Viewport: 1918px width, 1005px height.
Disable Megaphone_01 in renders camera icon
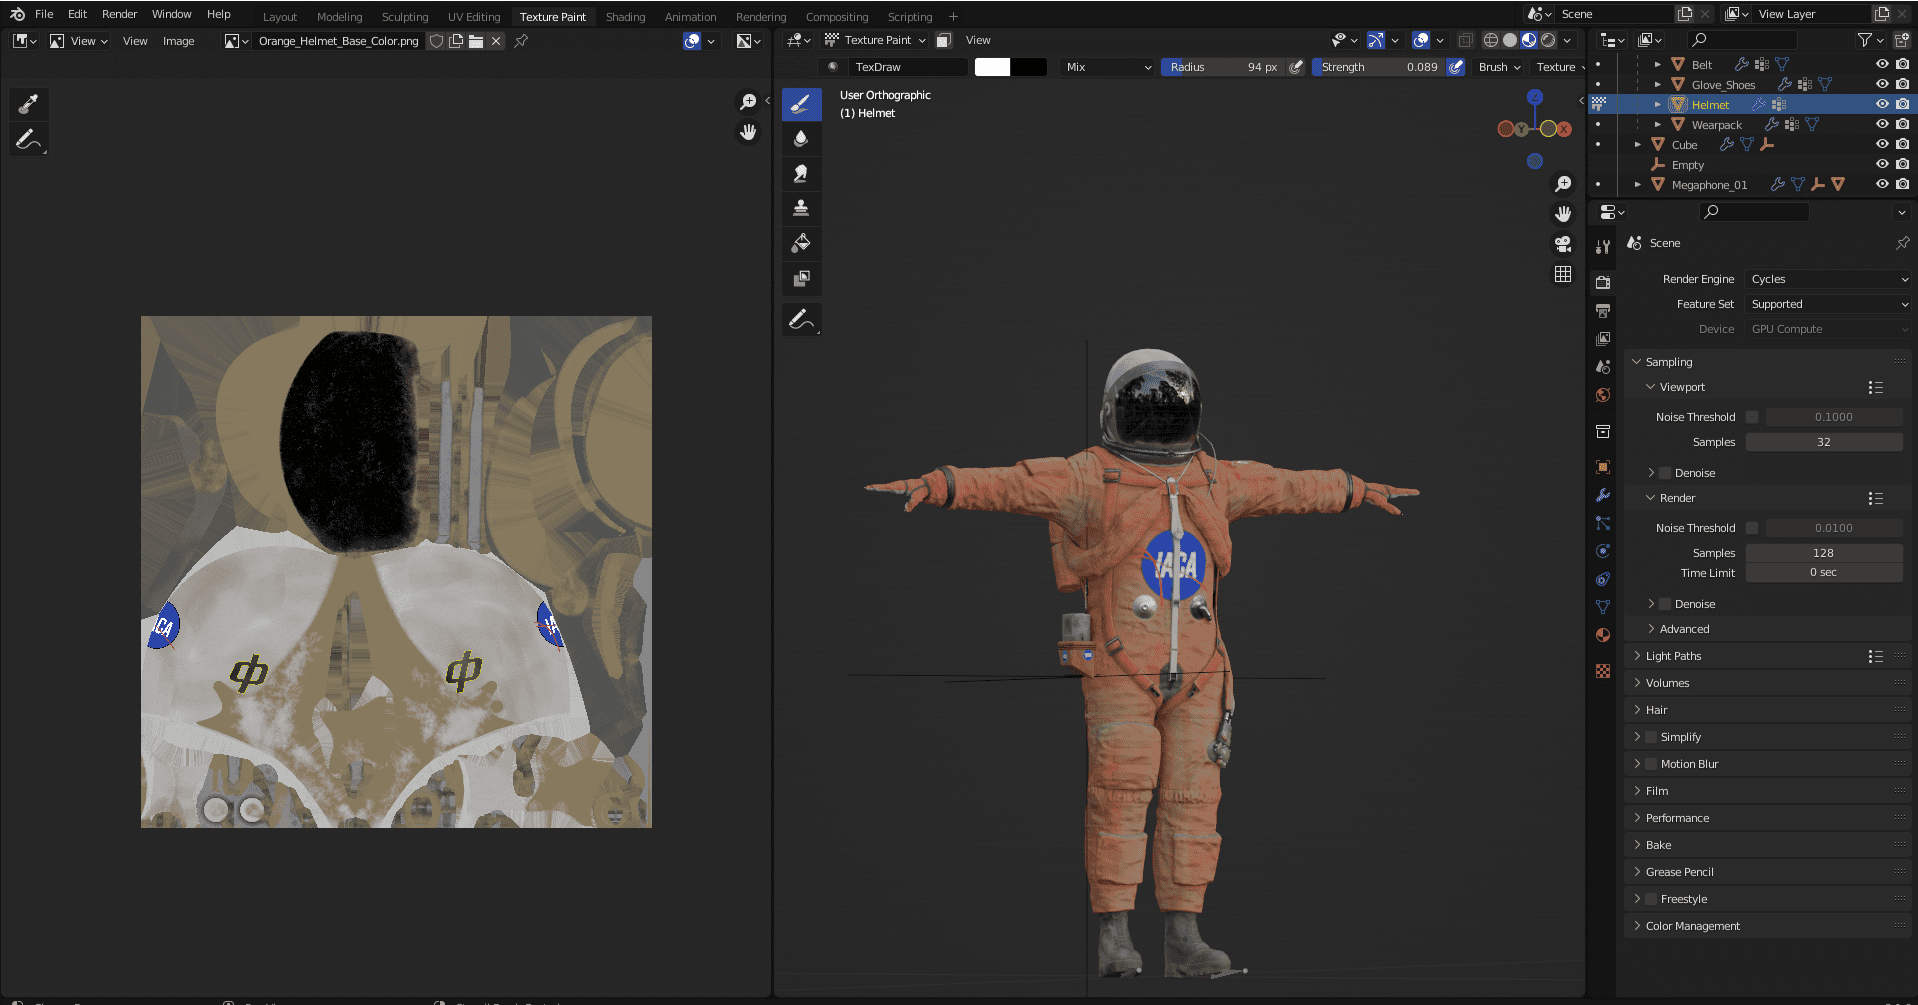(x=1902, y=184)
